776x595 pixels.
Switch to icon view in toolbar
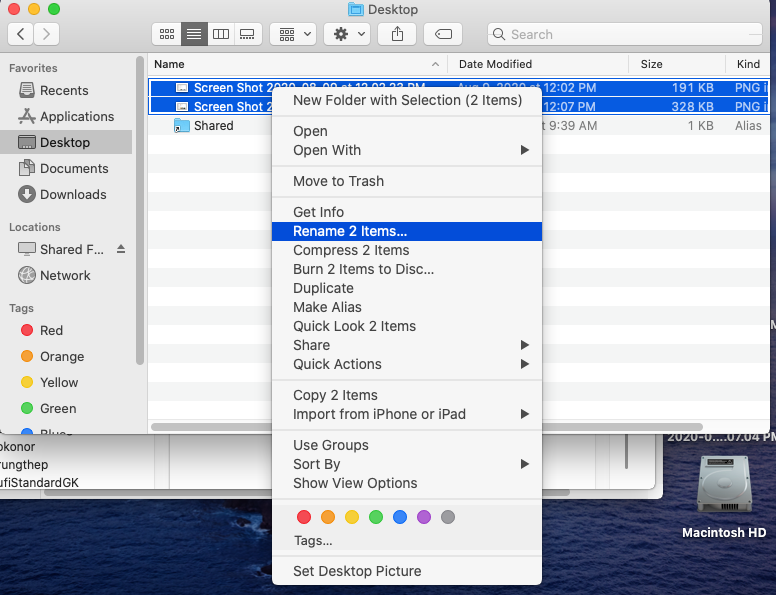pos(167,34)
